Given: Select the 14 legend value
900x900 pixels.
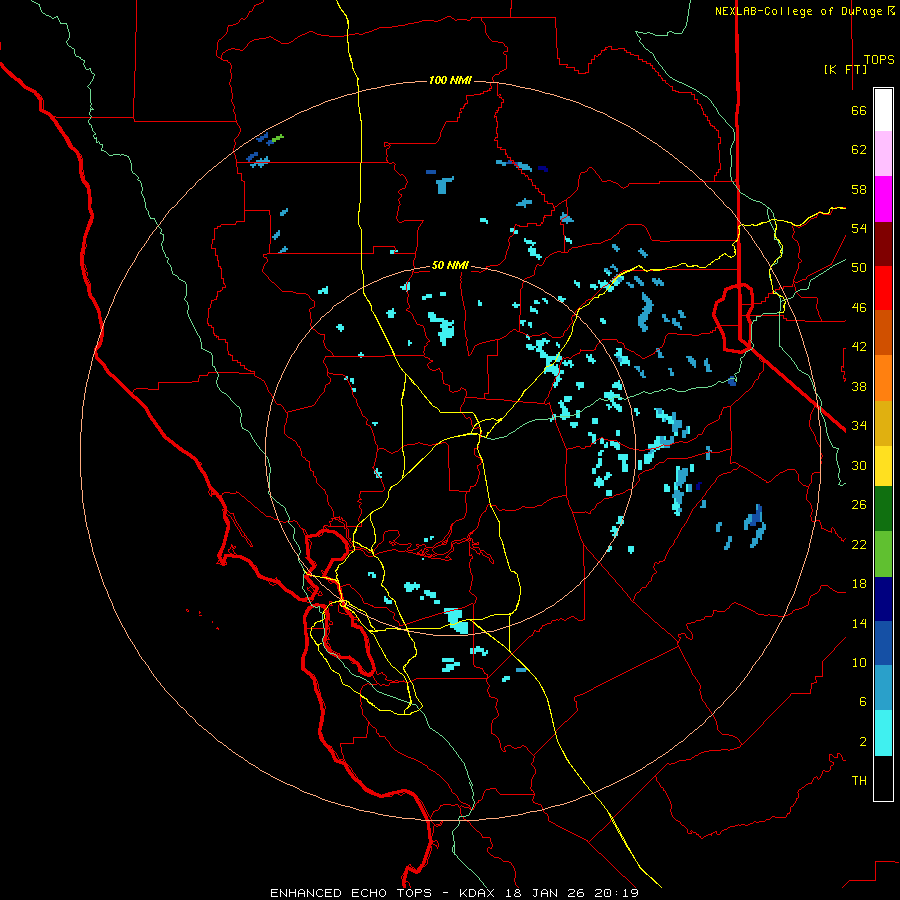Looking at the screenshot, I should click(859, 623).
